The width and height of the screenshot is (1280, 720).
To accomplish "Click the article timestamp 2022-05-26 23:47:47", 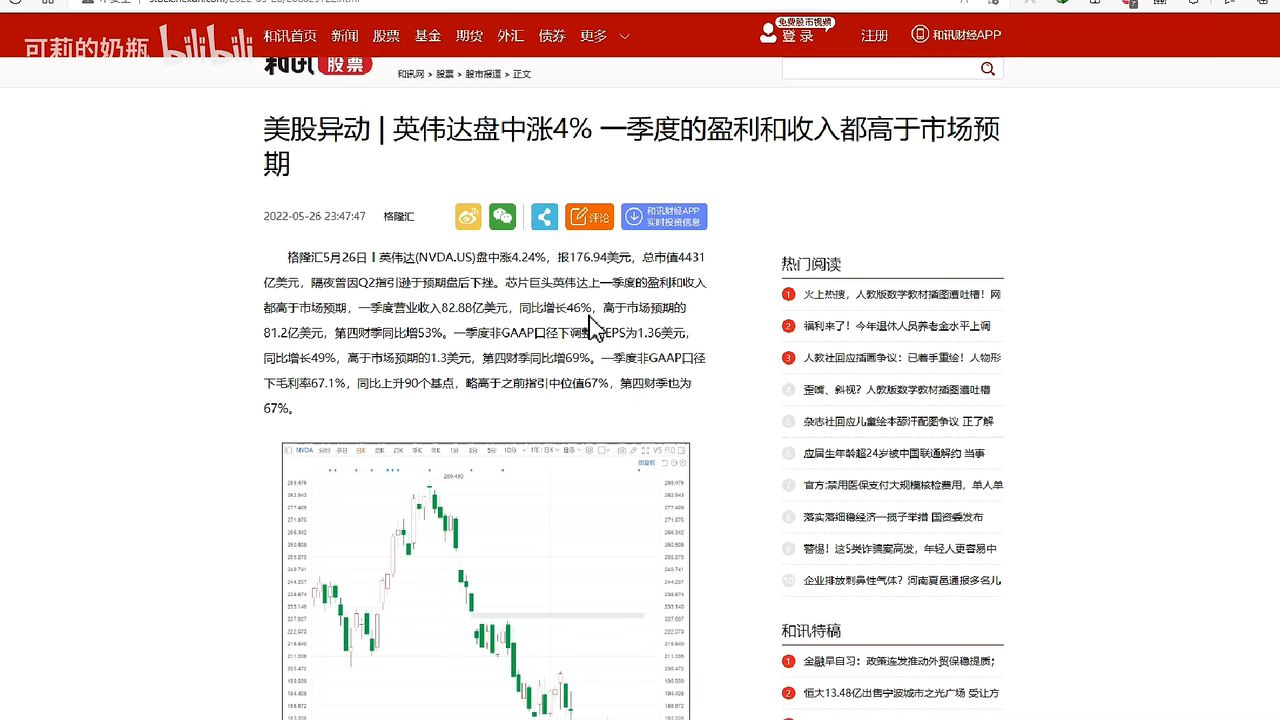I will (x=314, y=217).
